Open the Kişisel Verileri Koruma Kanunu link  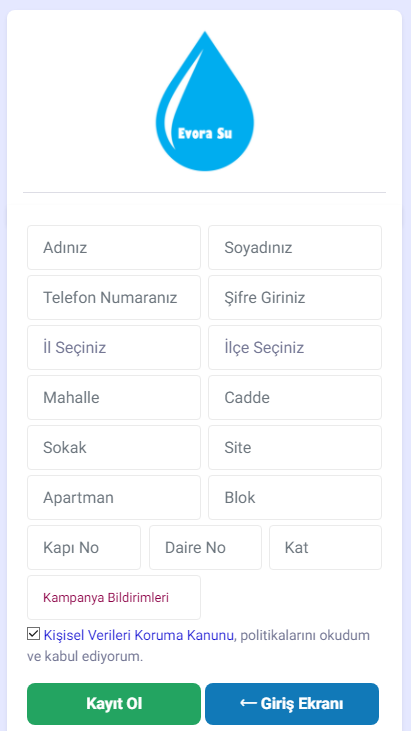tap(138, 635)
